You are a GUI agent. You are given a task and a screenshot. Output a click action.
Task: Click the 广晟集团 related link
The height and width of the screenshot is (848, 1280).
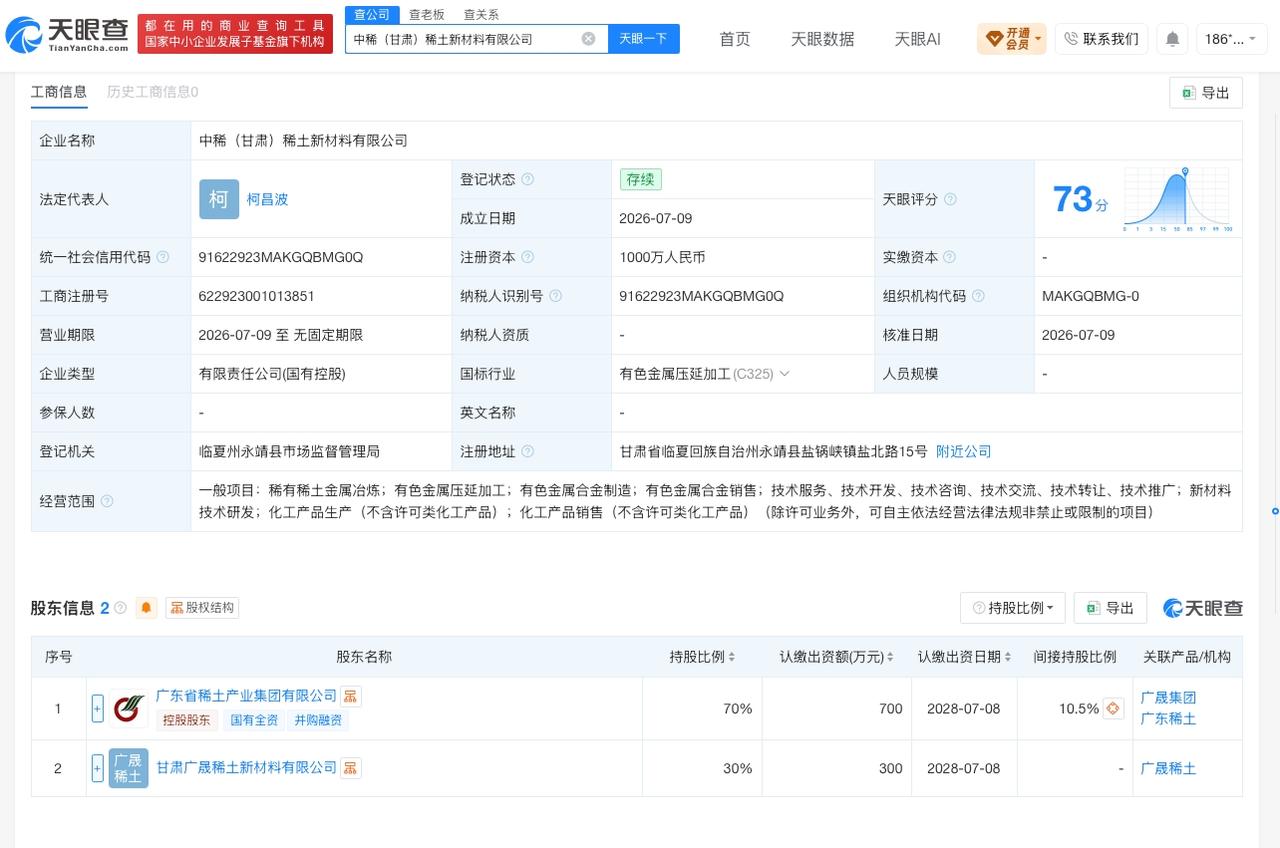[x=1168, y=698]
